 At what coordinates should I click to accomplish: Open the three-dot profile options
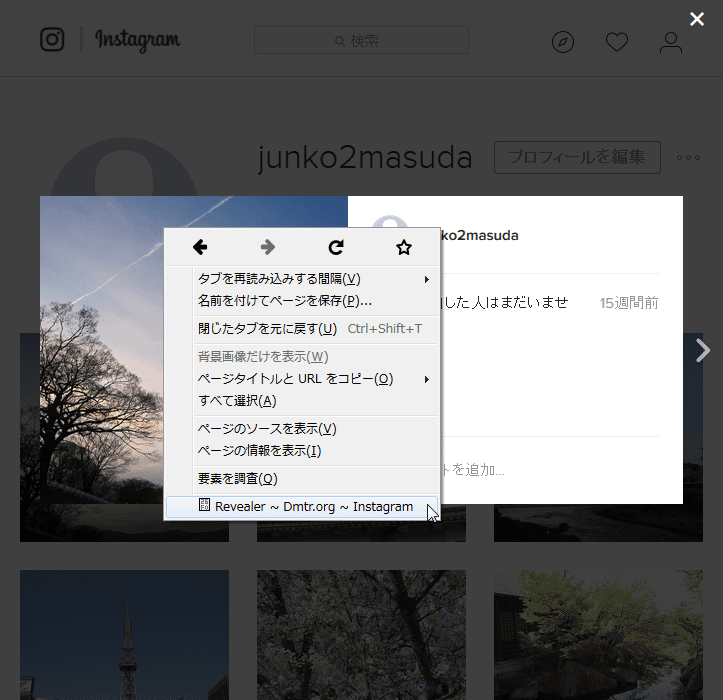(x=688, y=157)
